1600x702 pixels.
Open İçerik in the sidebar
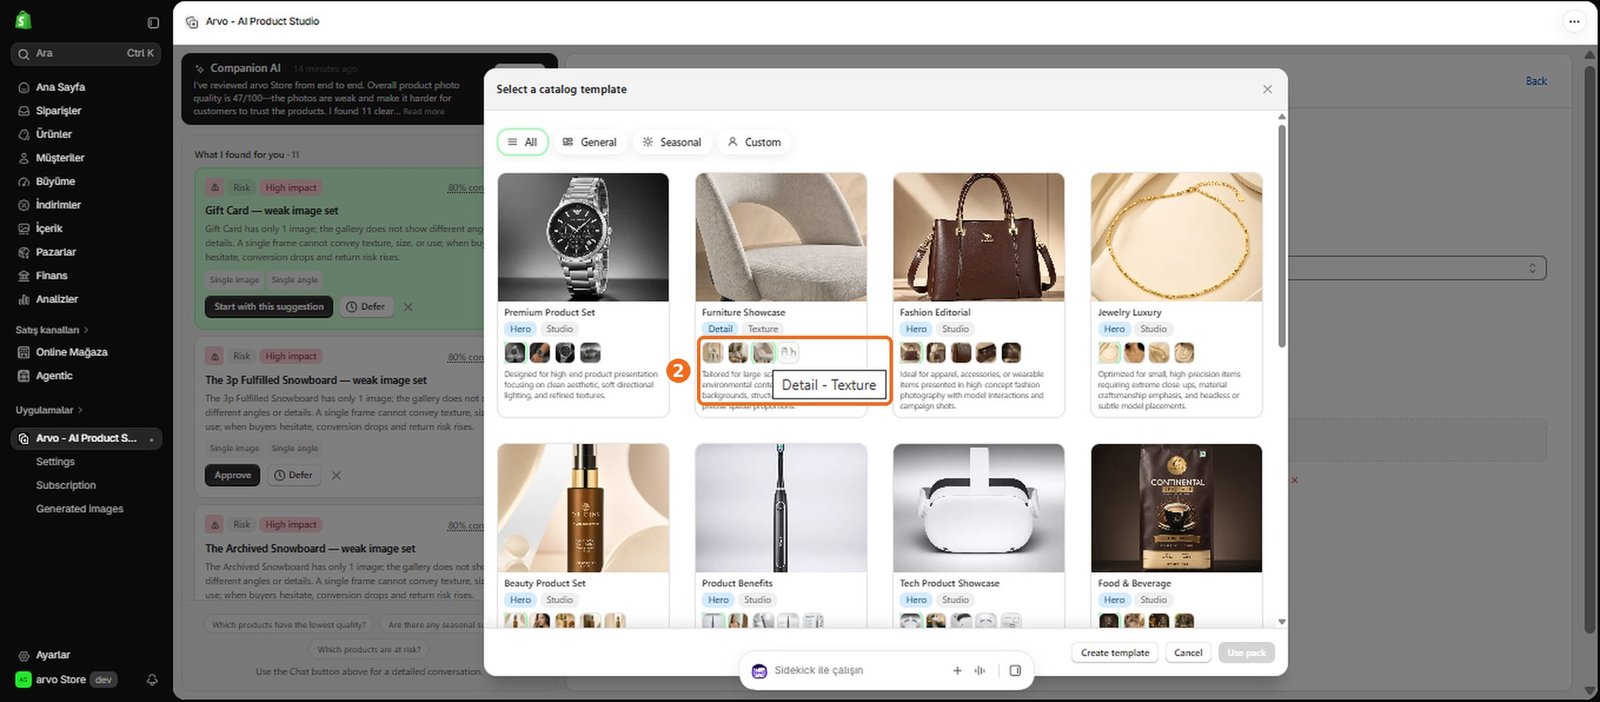pyautogui.click(x=49, y=228)
